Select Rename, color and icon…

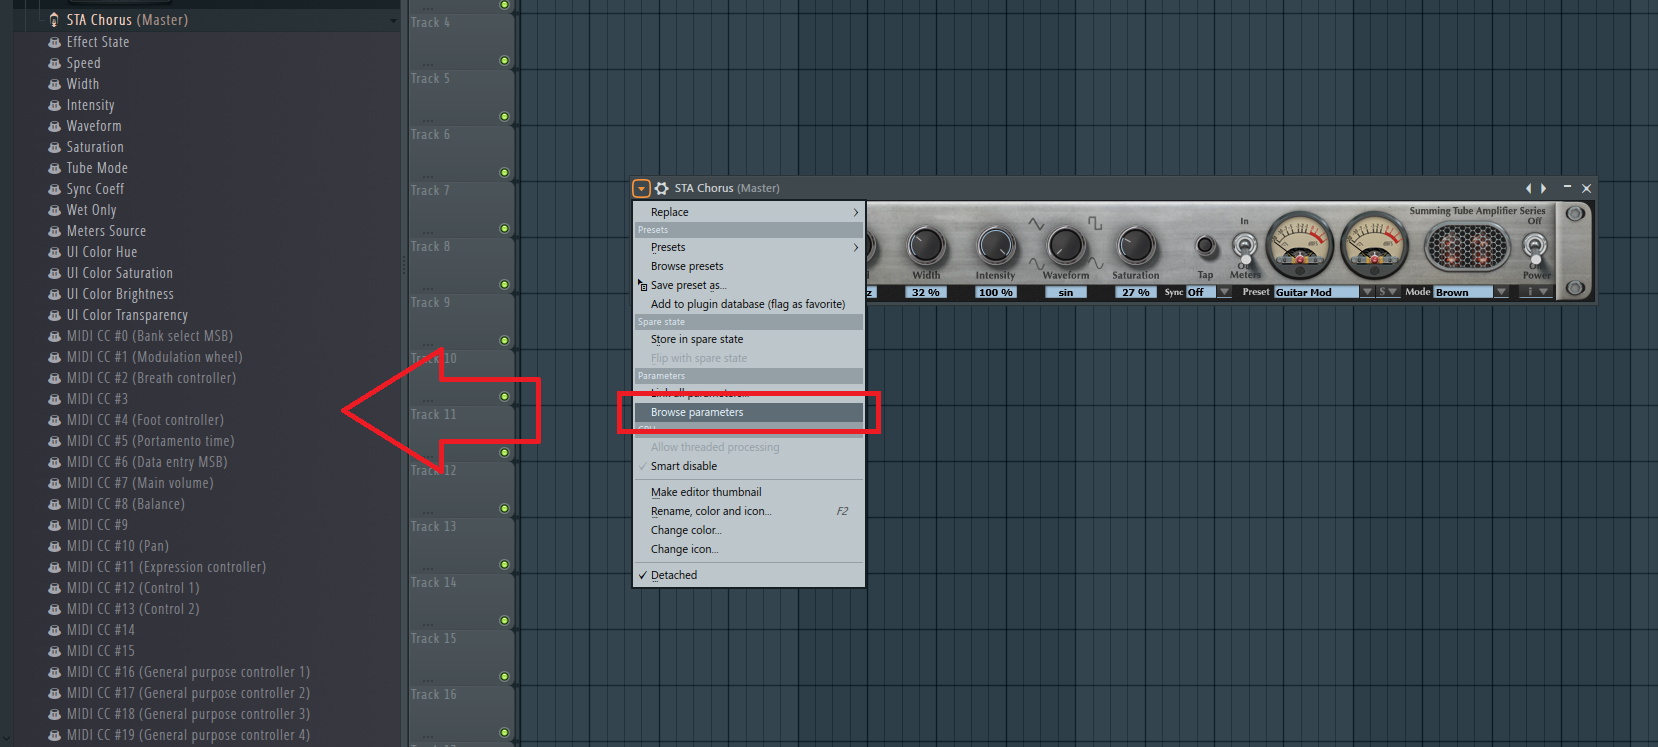pos(749,511)
